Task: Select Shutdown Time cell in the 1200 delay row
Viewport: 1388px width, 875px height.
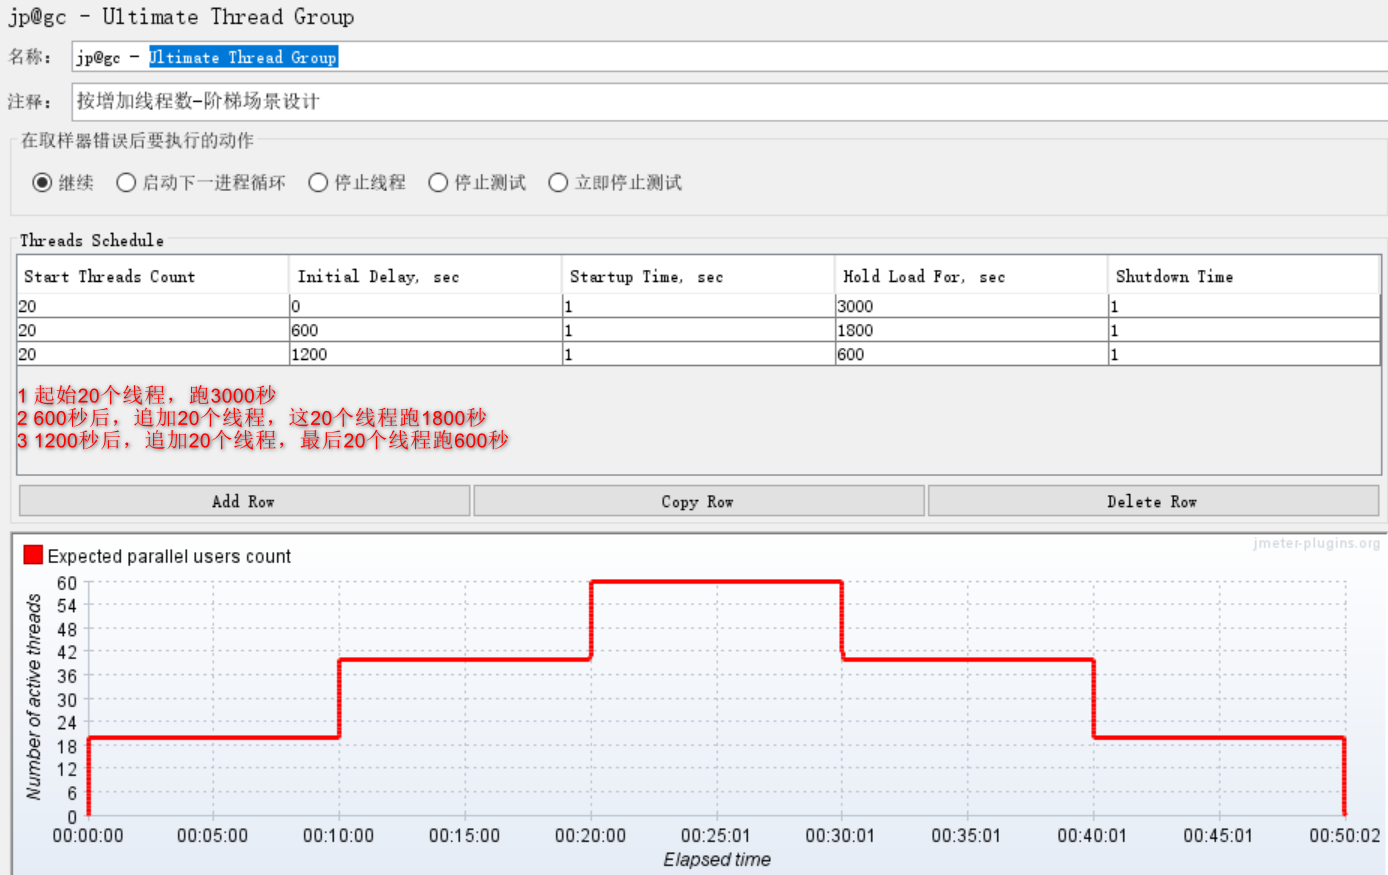Action: click(x=1244, y=354)
